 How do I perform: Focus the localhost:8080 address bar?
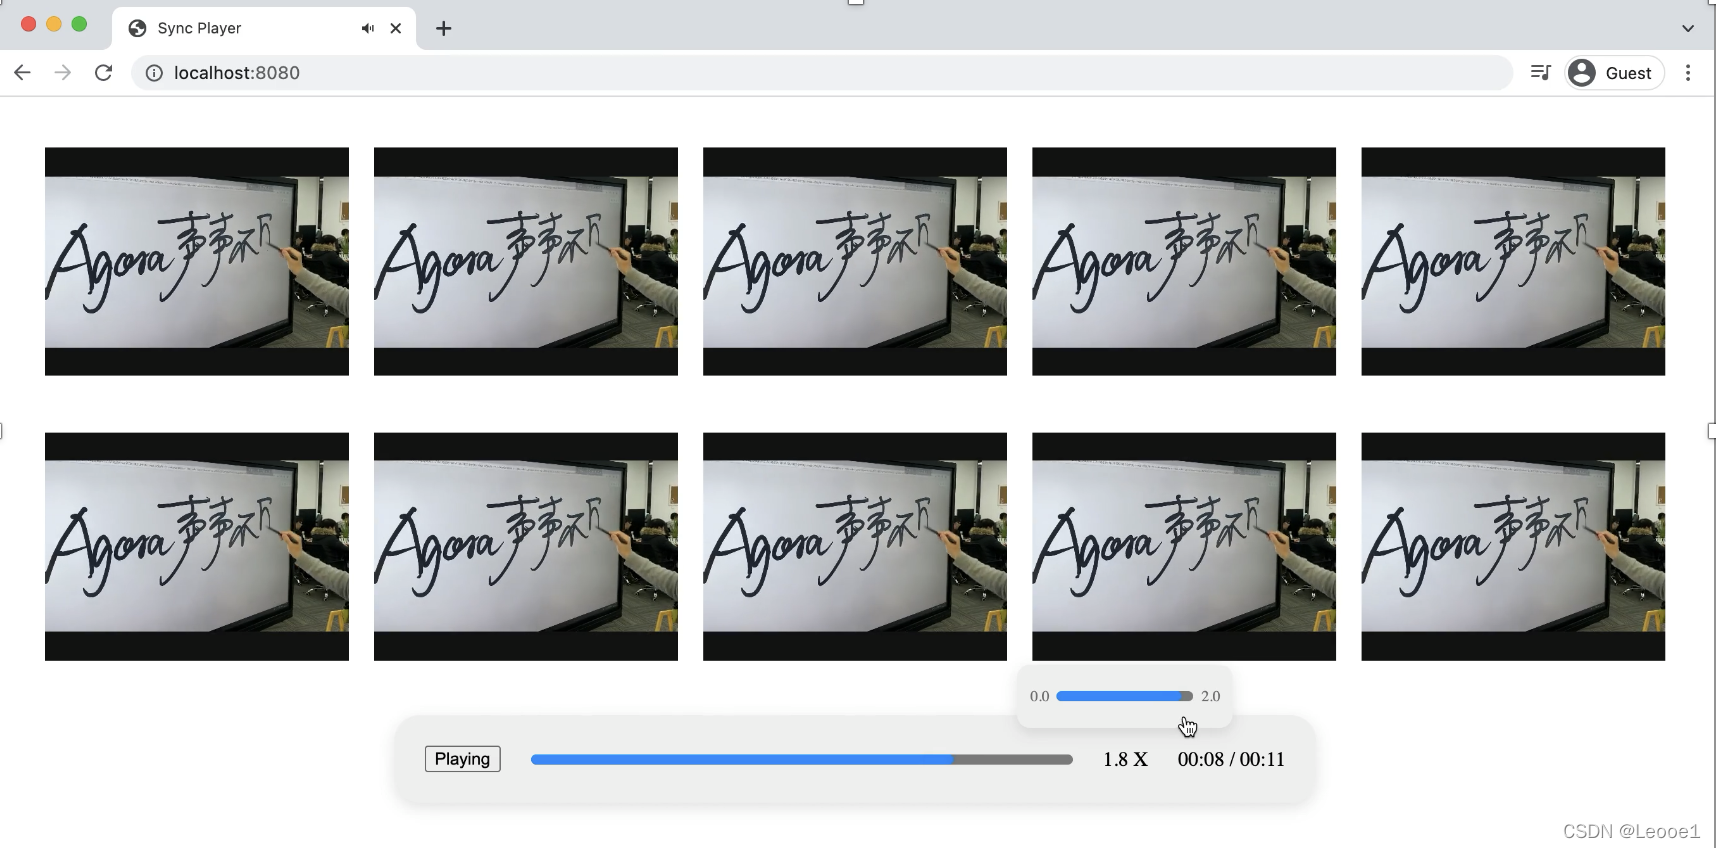[x=820, y=72]
